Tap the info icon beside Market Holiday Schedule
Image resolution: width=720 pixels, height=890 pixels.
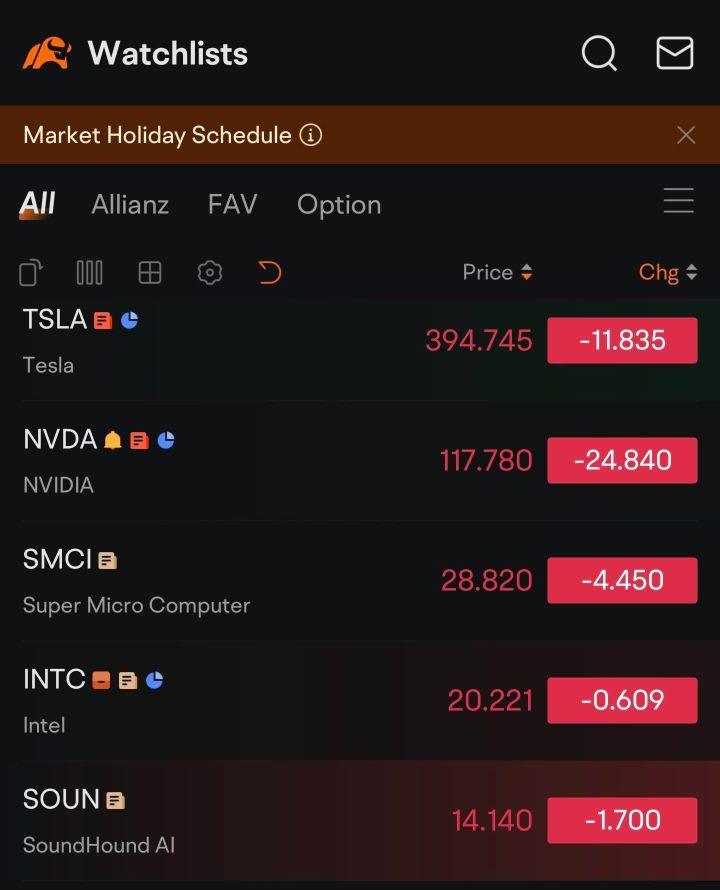click(x=311, y=135)
